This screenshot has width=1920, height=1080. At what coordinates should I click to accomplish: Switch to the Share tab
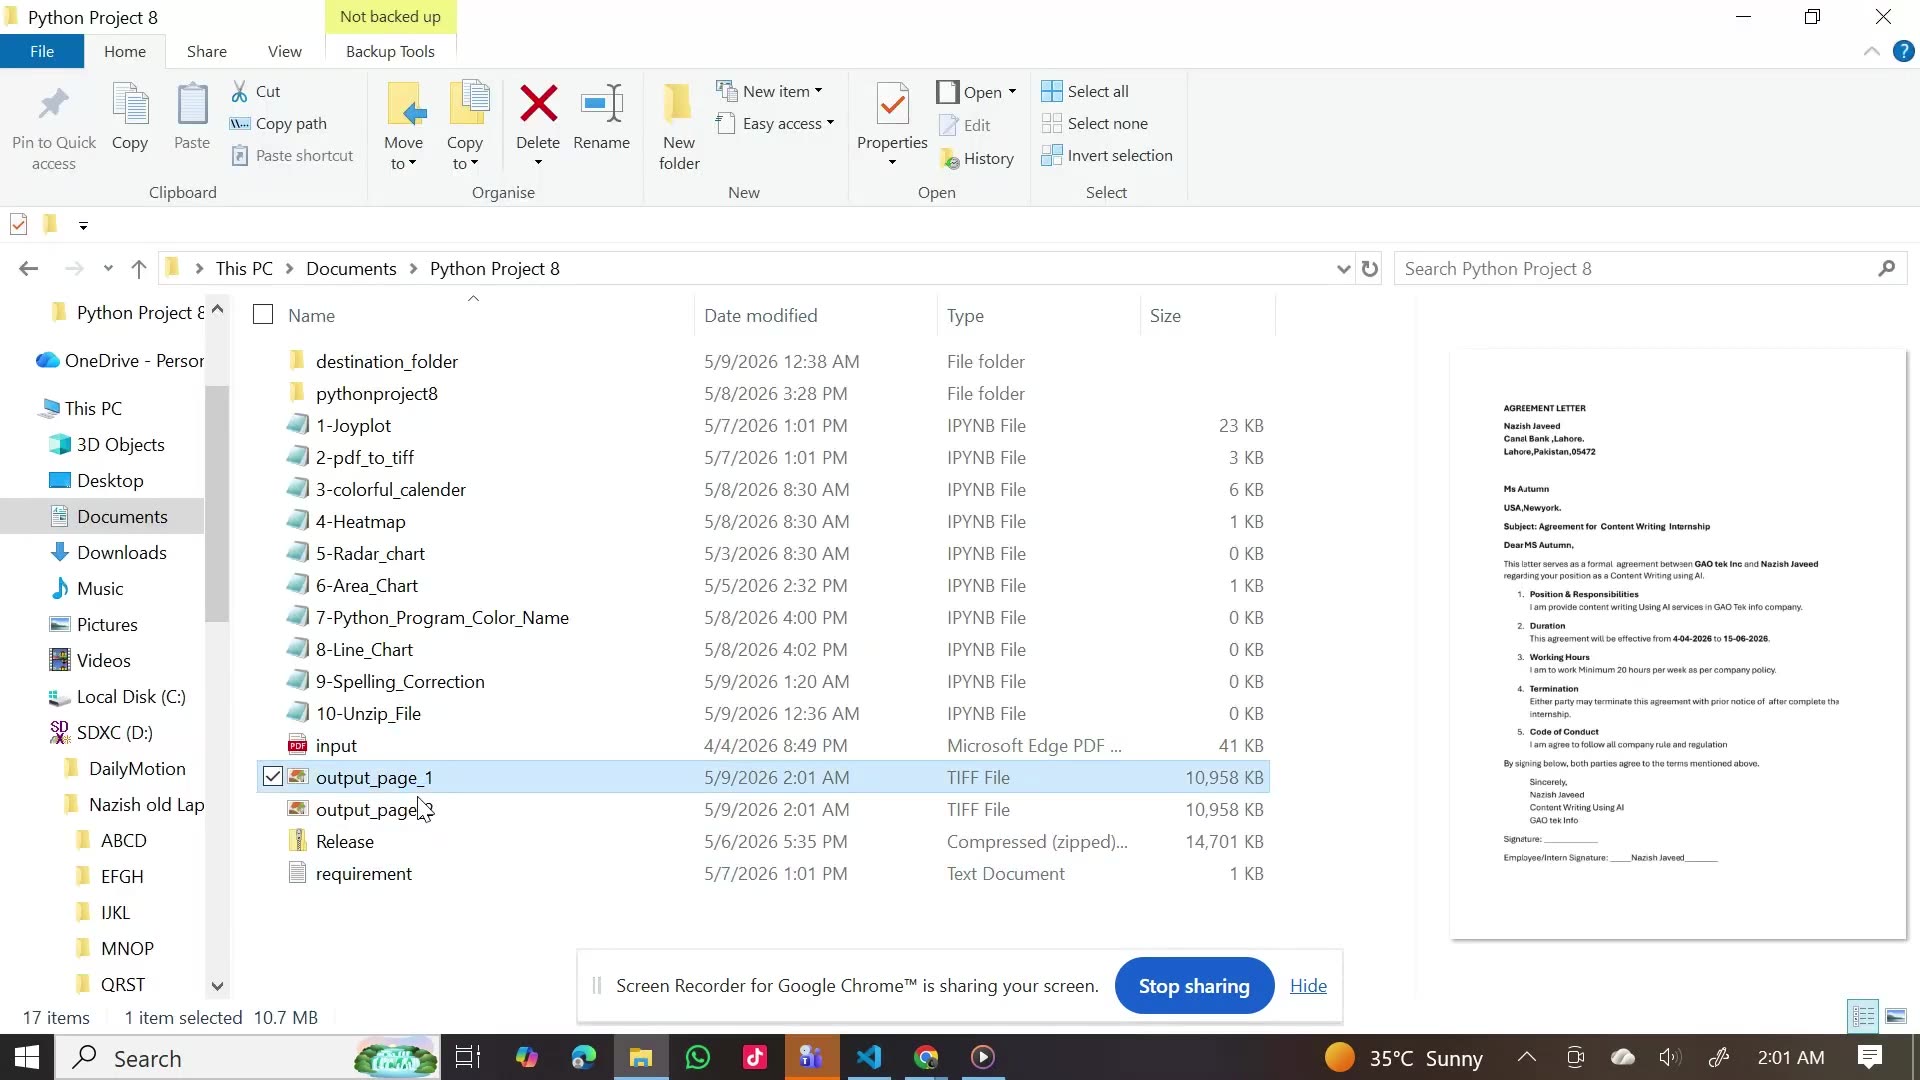pyautogui.click(x=207, y=51)
